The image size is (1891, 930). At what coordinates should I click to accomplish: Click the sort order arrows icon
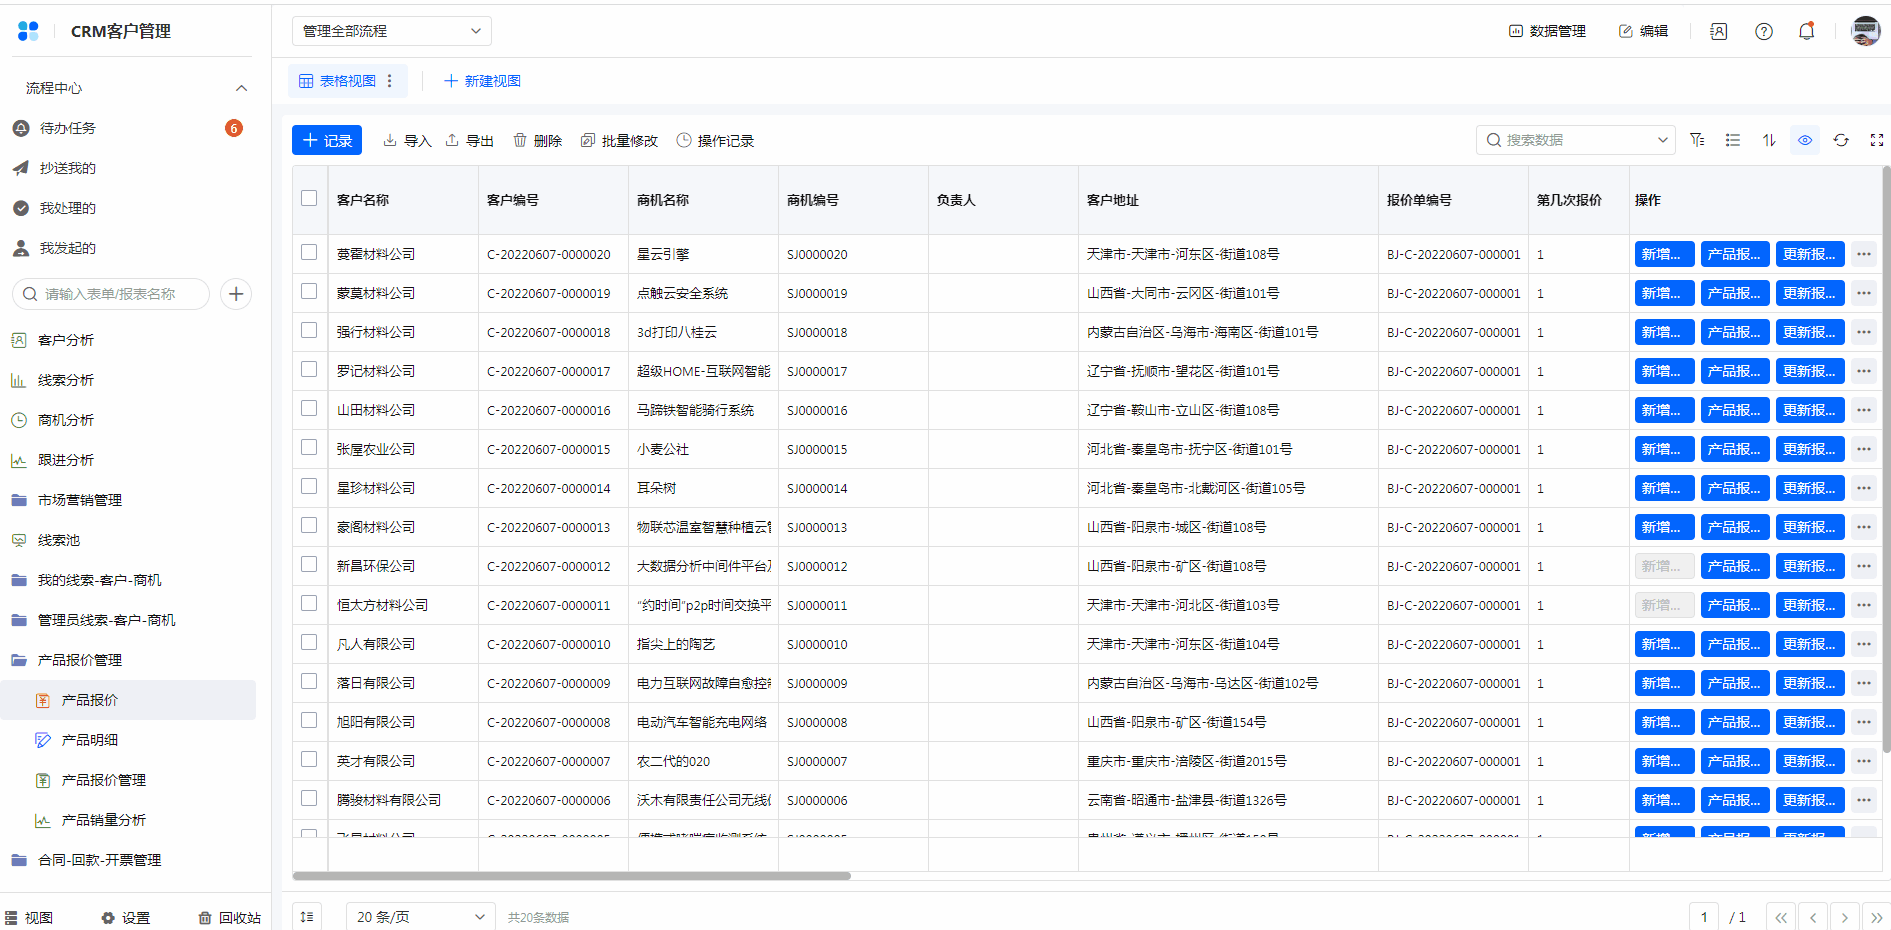click(1769, 140)
